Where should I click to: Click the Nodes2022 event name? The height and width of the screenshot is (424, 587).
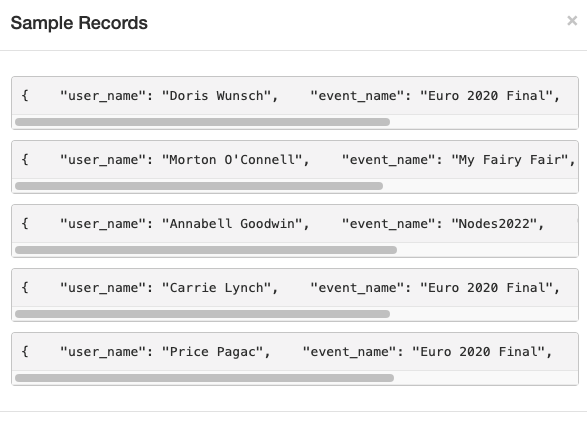[494, 224]
